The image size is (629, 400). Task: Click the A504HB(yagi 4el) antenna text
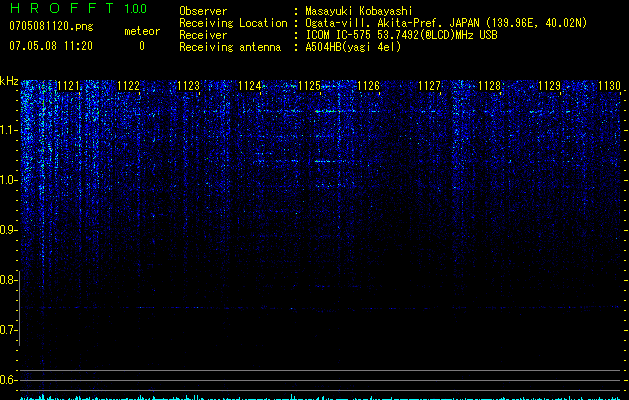click(353, 47)
